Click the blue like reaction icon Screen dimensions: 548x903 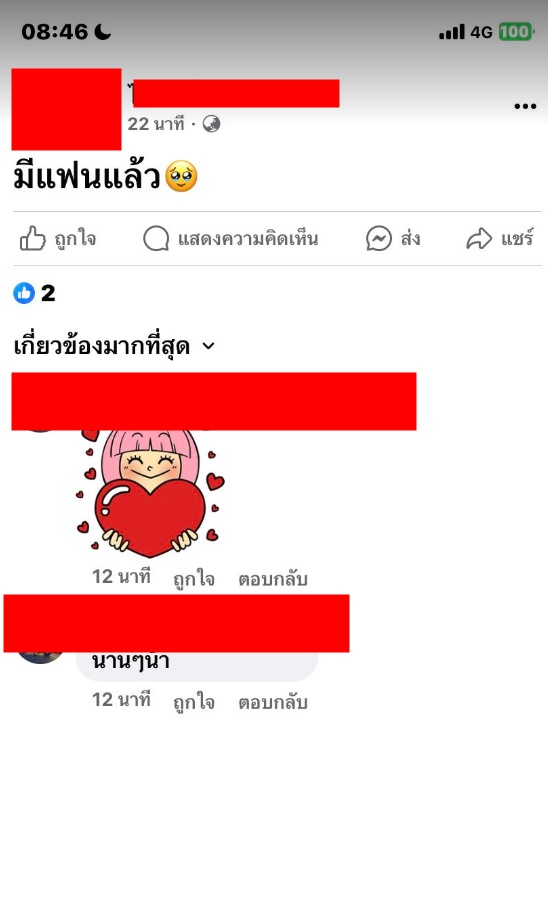(24, 293)
